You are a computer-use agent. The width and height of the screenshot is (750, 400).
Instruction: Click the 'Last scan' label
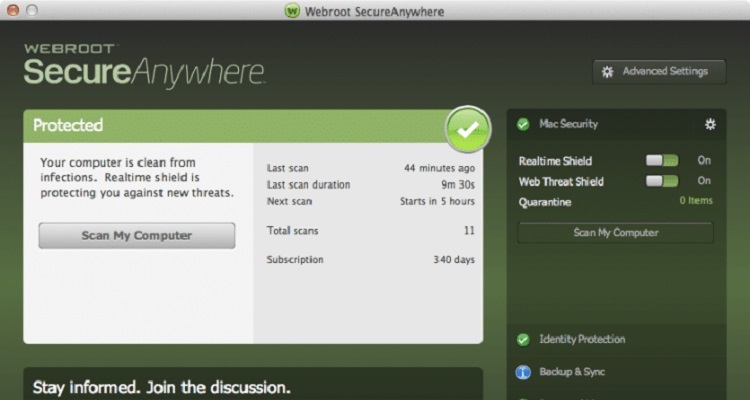287,168
